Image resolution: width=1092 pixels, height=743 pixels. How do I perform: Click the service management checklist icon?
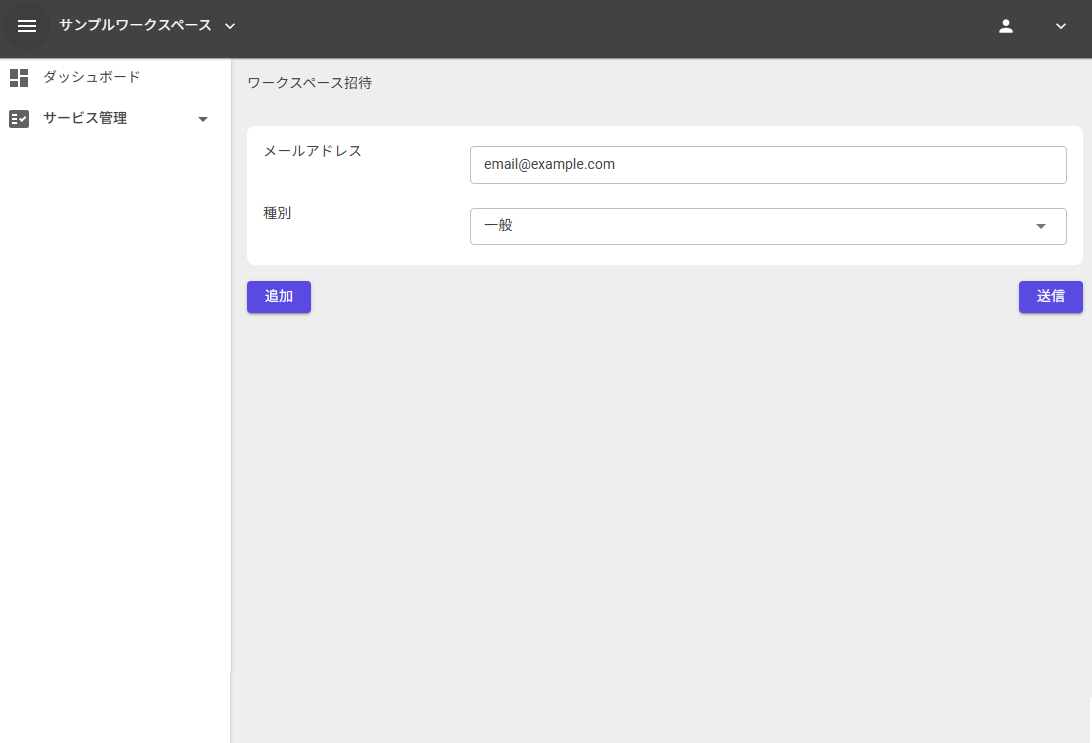[18, 118]
